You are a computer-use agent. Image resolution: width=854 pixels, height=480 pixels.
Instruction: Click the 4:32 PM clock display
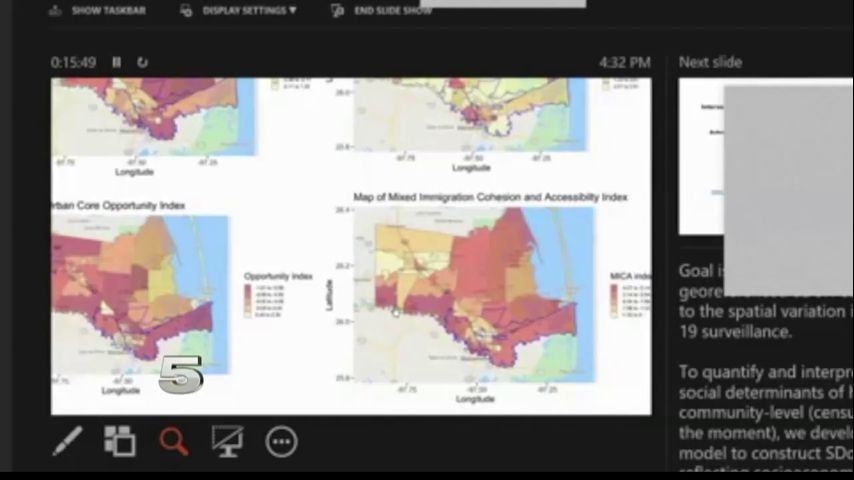click(624, 62)
